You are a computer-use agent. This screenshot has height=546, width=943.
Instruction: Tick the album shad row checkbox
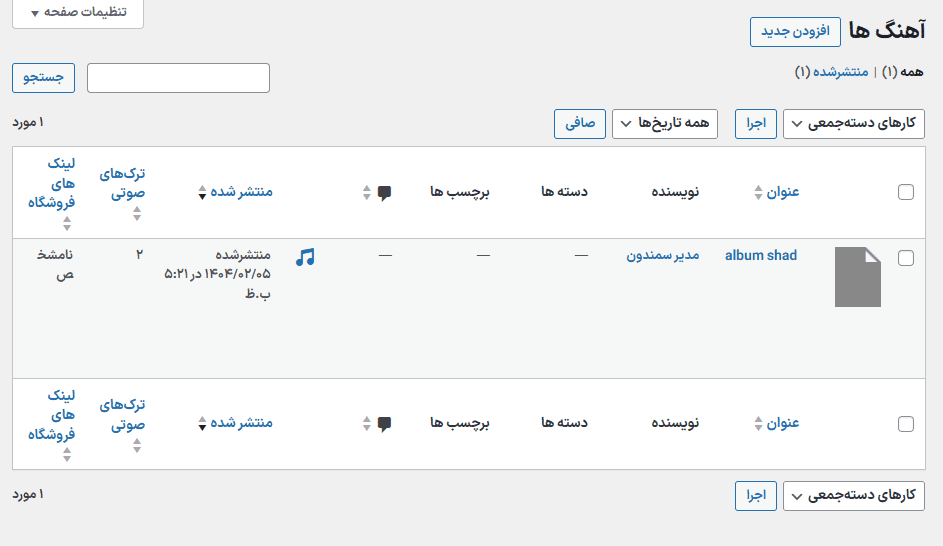click(906, 258)
